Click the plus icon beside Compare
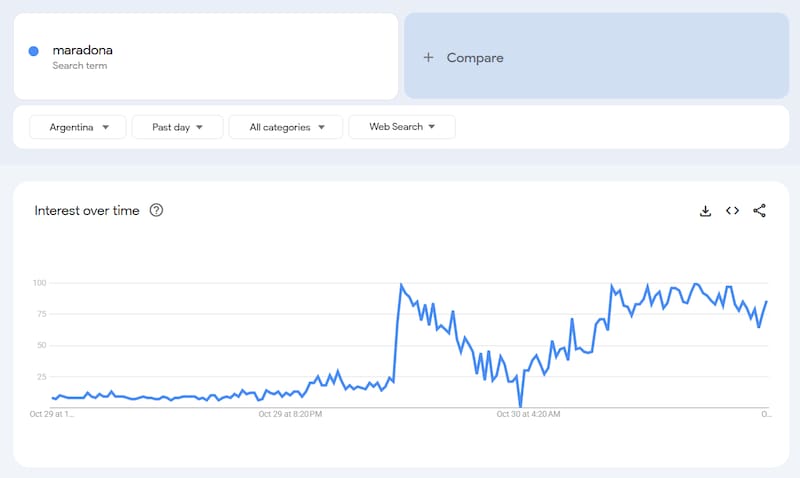This screenshot has height=478, width=800. [429, 58]
